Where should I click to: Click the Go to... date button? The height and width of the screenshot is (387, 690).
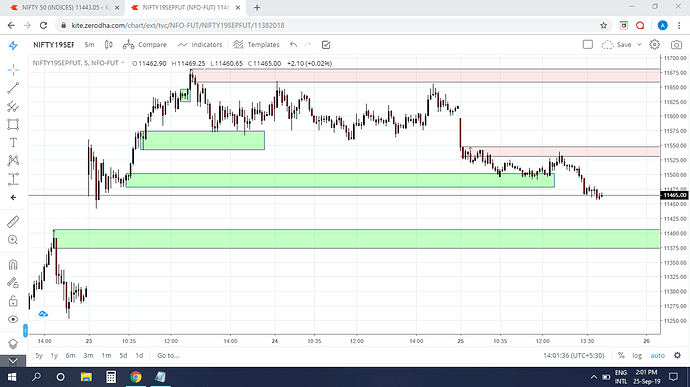pyautogui.click(x=168, y=355)
